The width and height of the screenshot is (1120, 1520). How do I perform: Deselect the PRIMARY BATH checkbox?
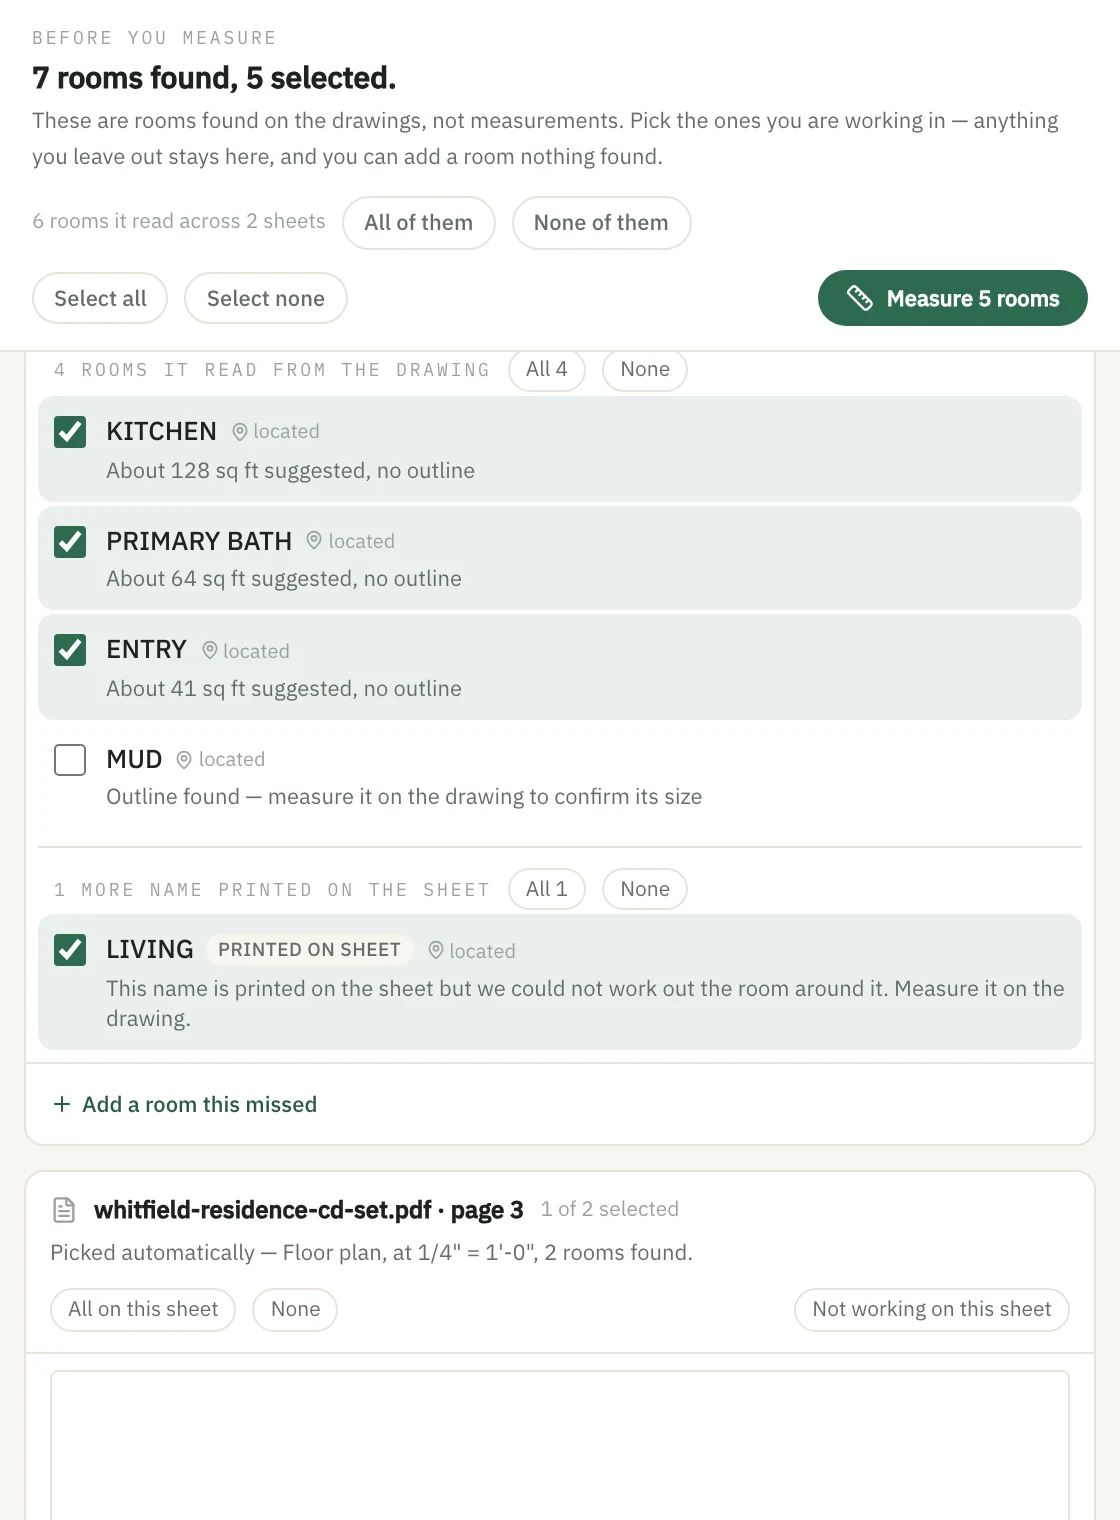point(70,542)
